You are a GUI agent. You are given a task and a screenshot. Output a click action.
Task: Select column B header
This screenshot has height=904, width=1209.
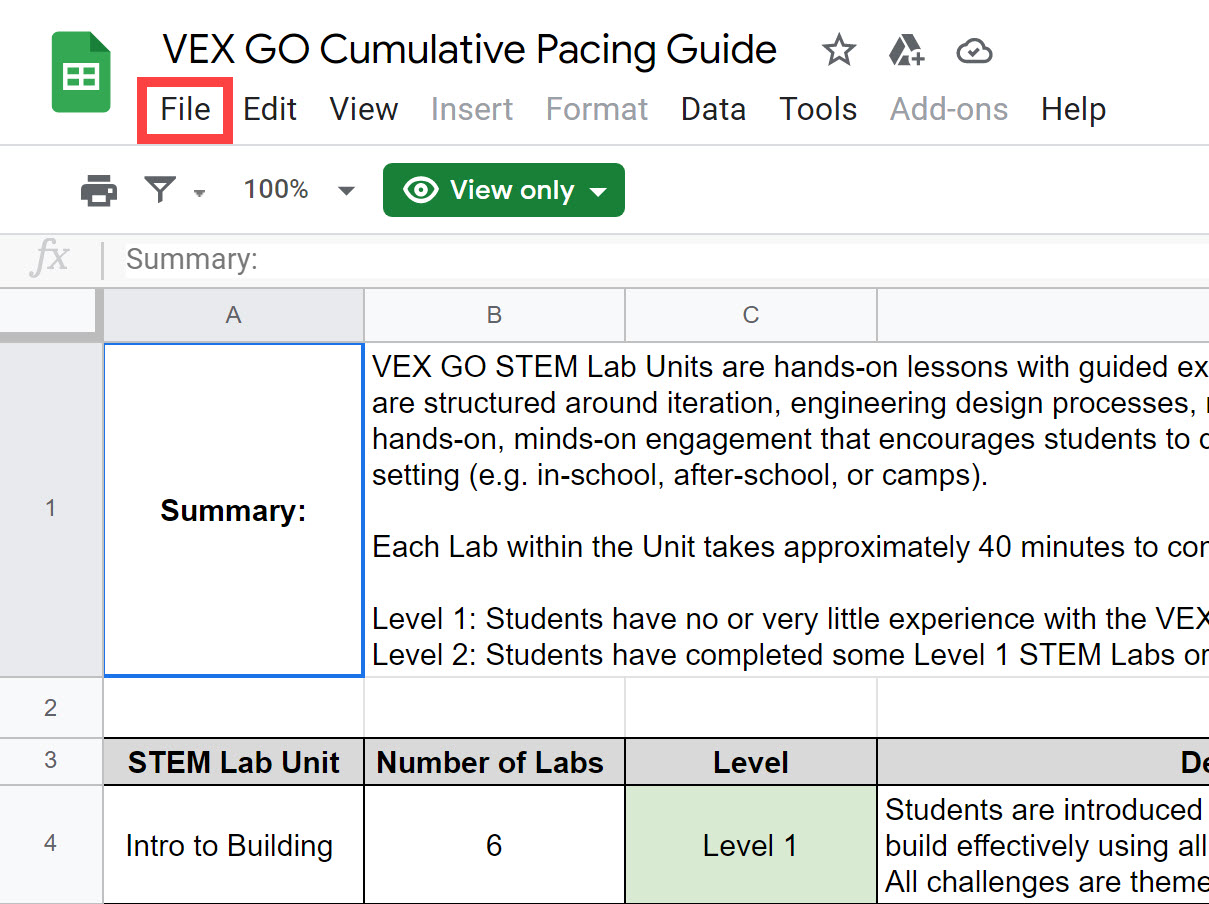point(493,314)
